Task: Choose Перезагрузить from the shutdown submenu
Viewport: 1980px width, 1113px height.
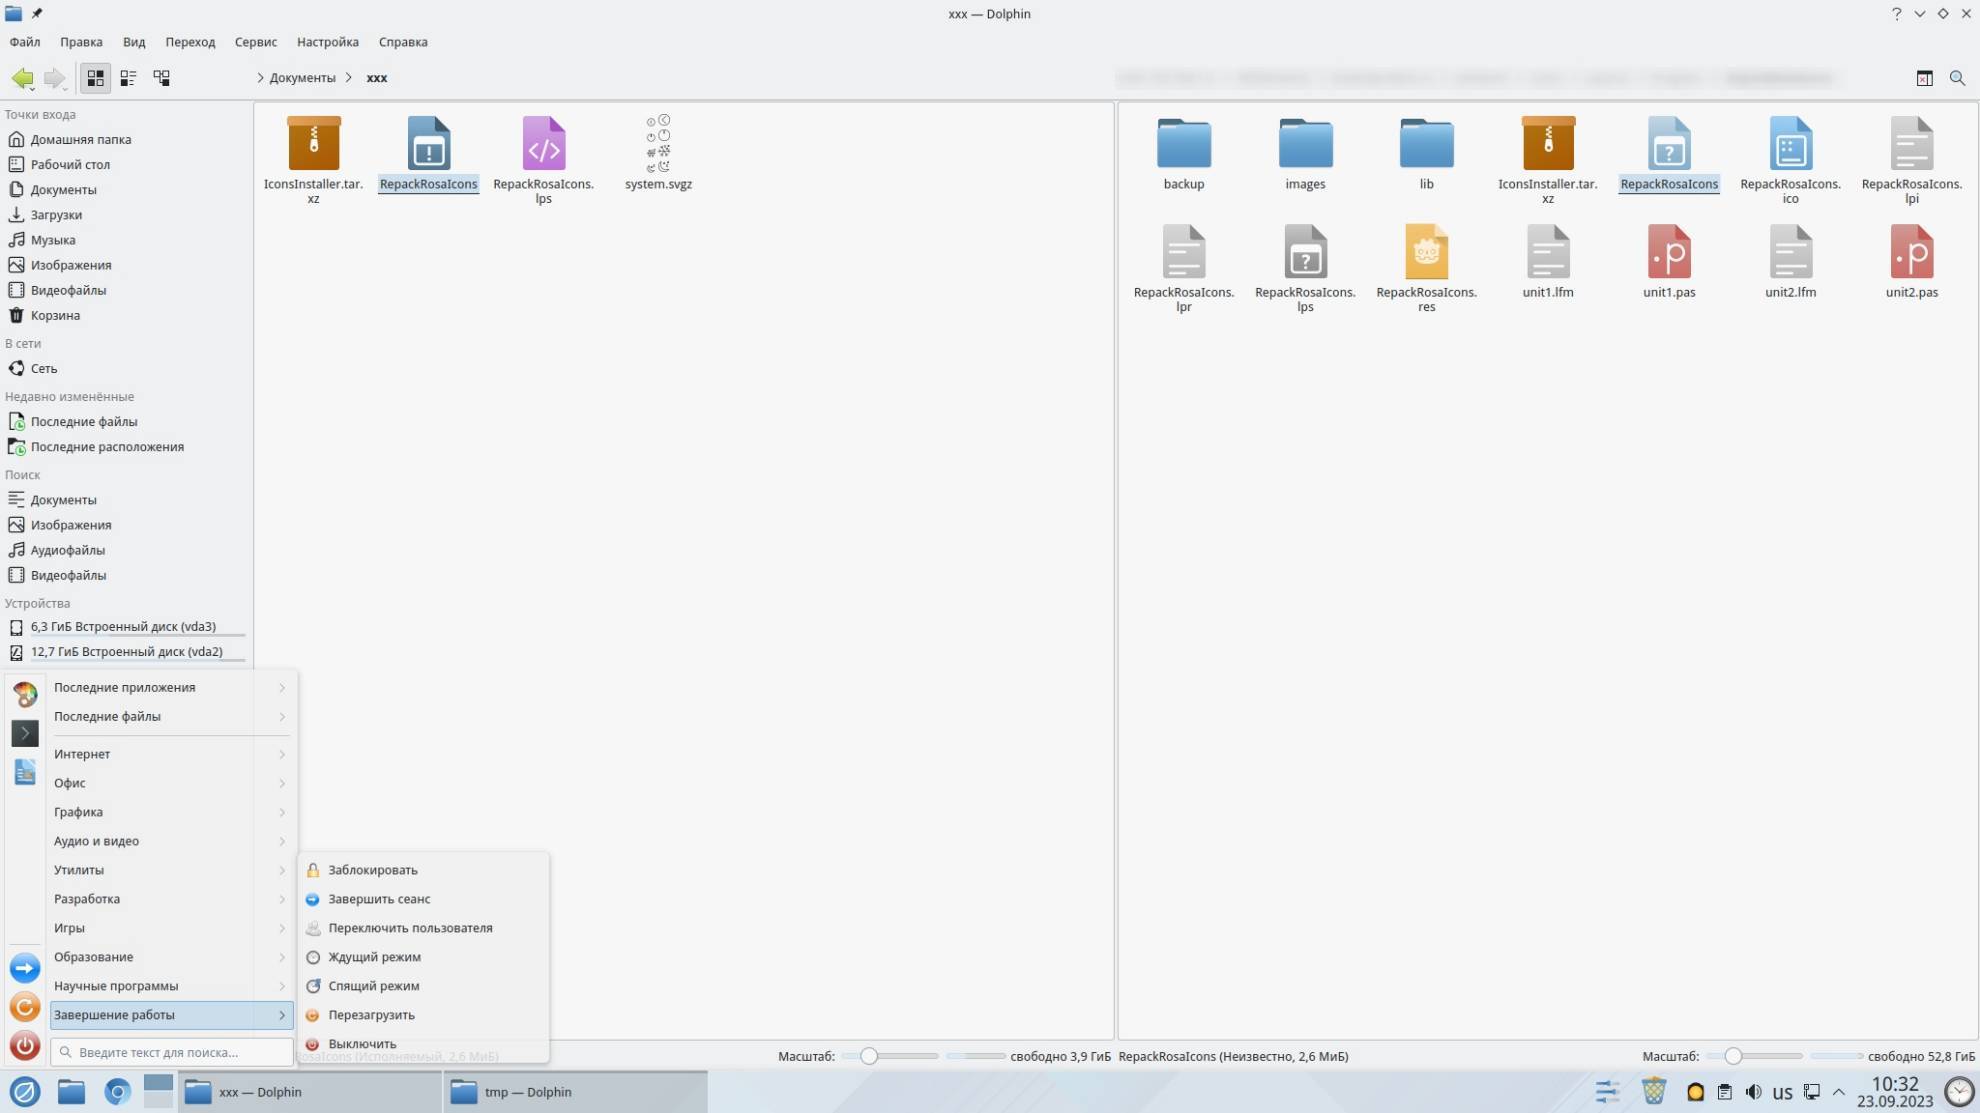Action: 371,1015
